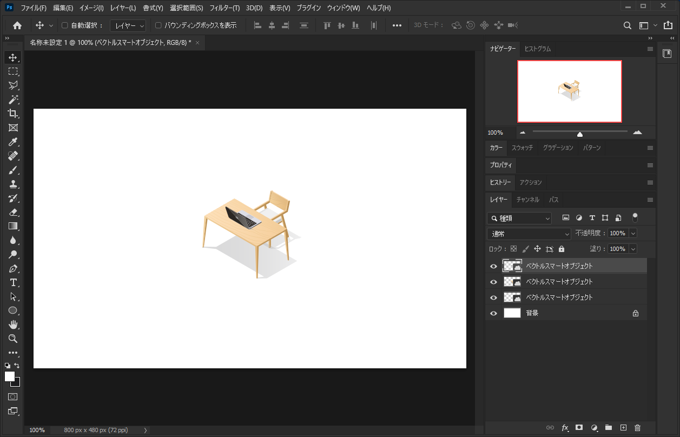Create a new adjustment layer
This screenshot has width=680, height=437.
coord(594,427)
